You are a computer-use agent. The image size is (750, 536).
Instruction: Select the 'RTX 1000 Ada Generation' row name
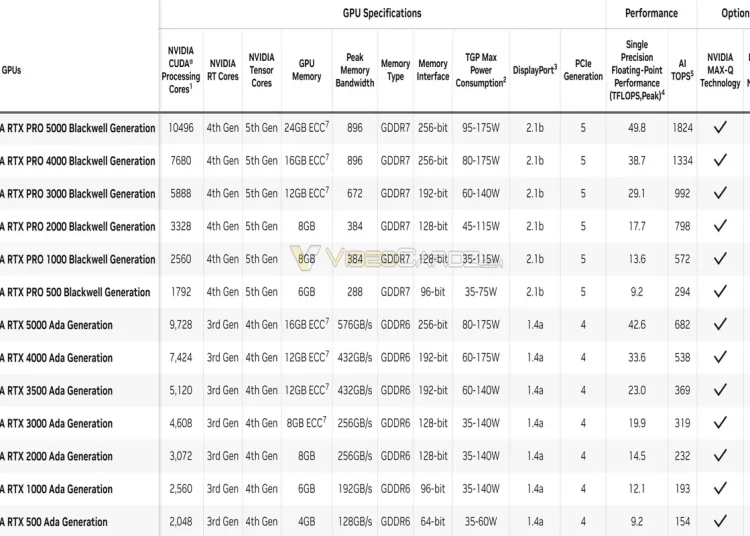[x=56, y=489]
